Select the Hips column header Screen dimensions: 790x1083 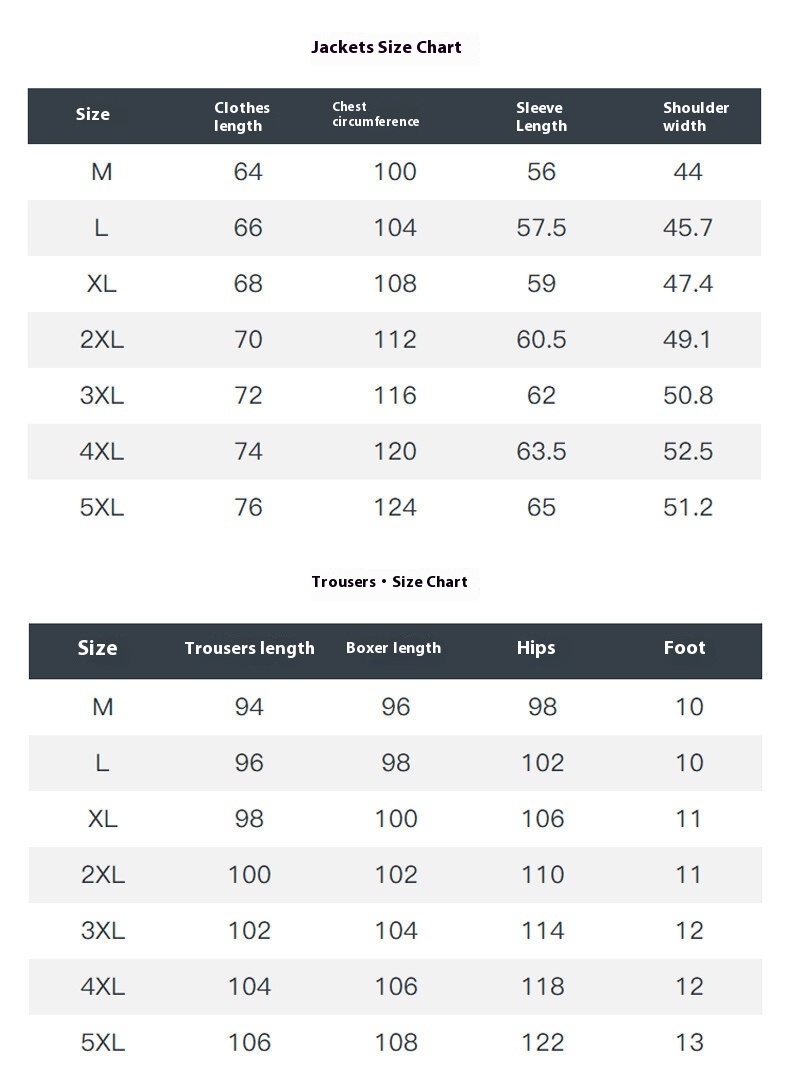535,648
